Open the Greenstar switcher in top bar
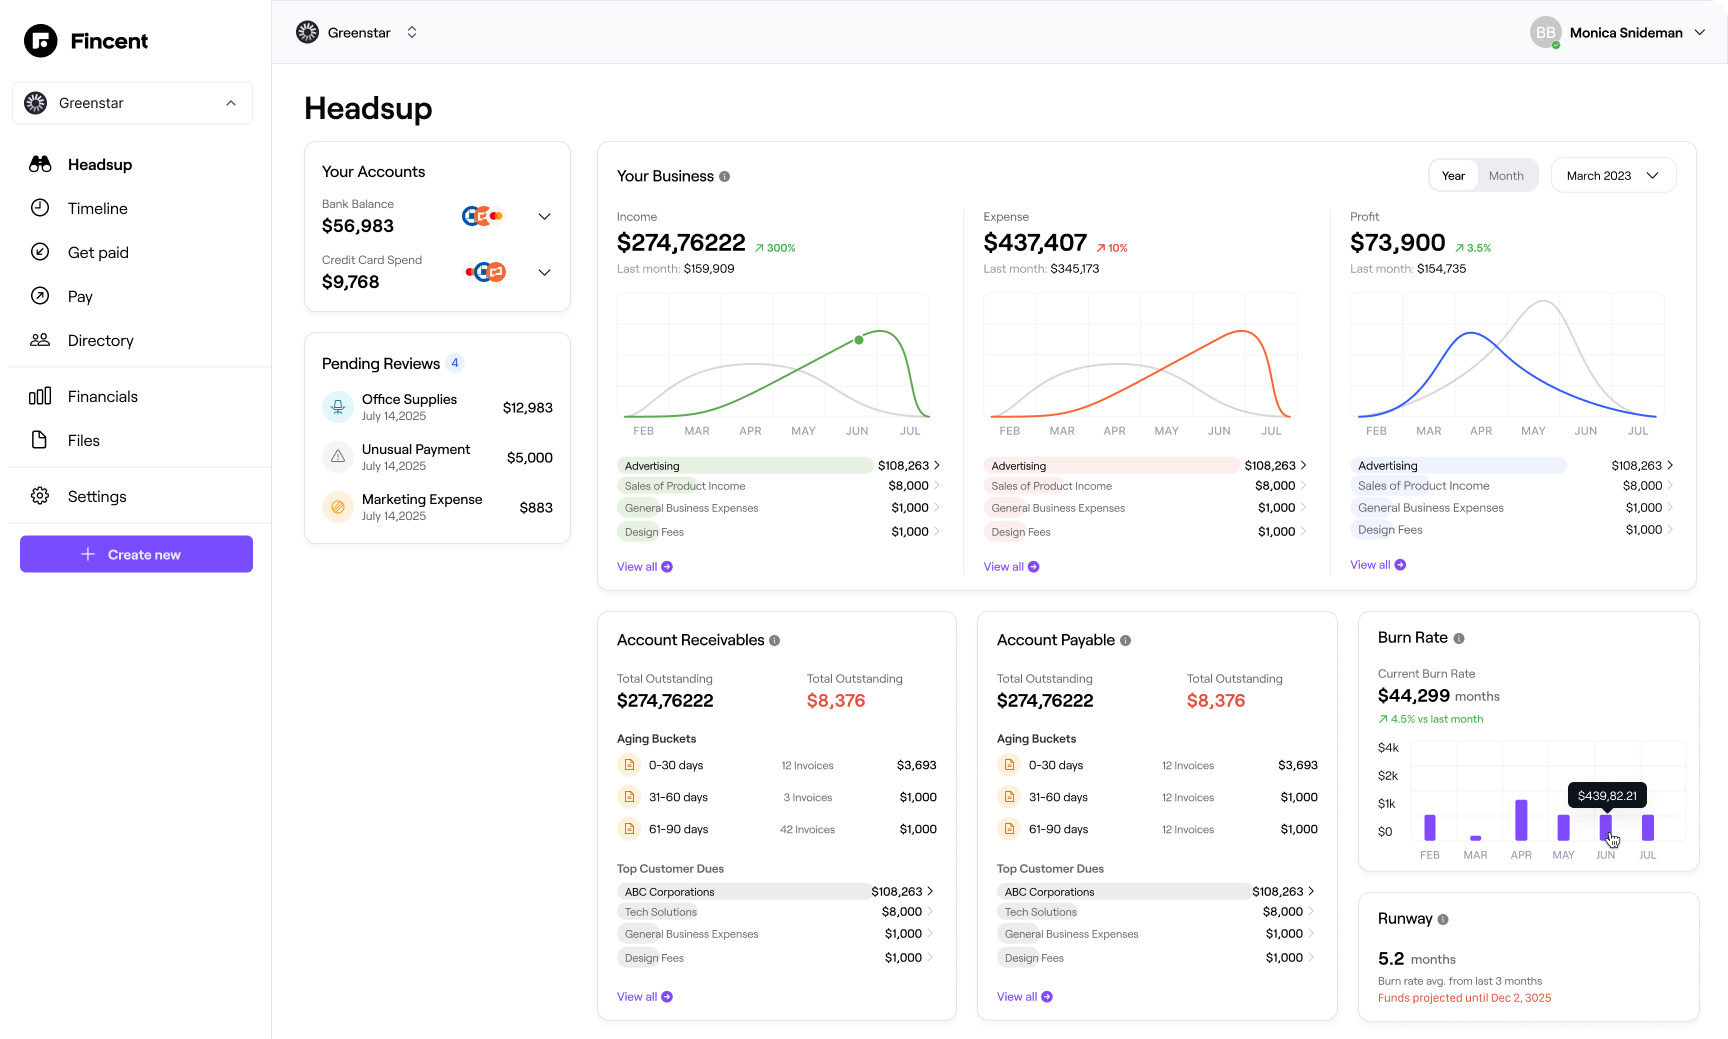Viewport: 1728px width, 1039px height. click(357, 32)
